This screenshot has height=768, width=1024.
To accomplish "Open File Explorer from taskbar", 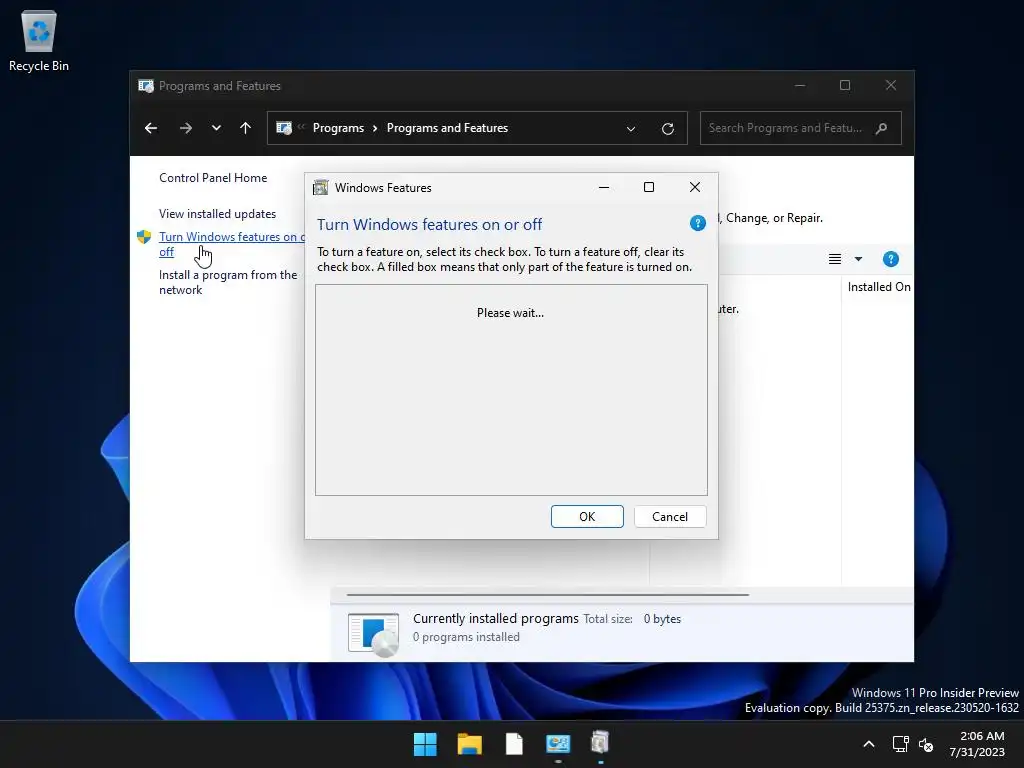I will 470,743.
